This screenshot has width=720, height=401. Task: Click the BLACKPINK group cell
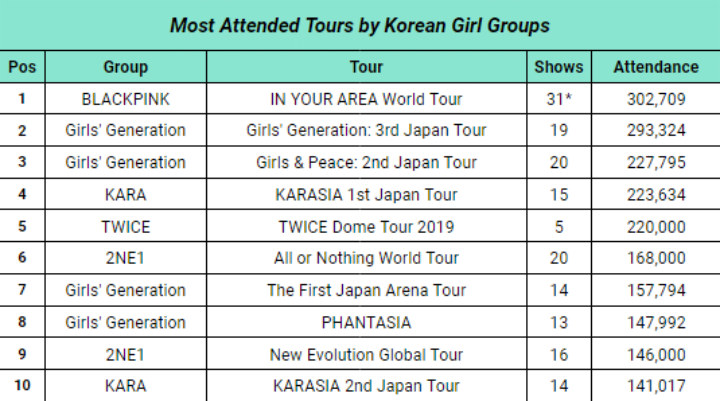point(126,99)
